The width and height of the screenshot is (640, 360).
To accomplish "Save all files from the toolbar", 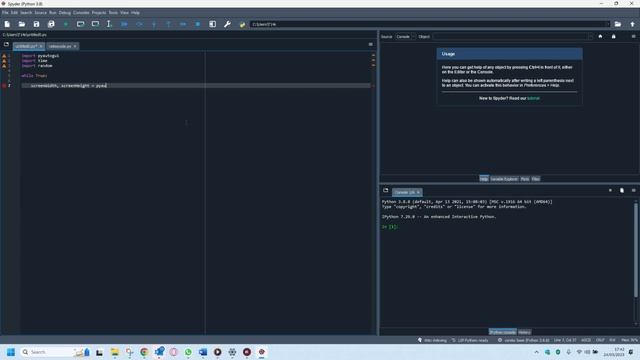I will (51, 24).
